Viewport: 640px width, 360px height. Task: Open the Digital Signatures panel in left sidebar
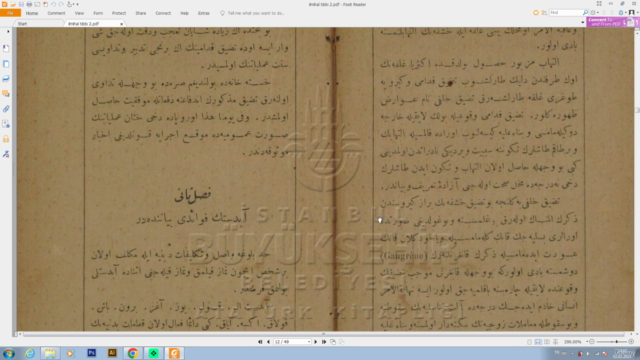(x=6, y=154)
